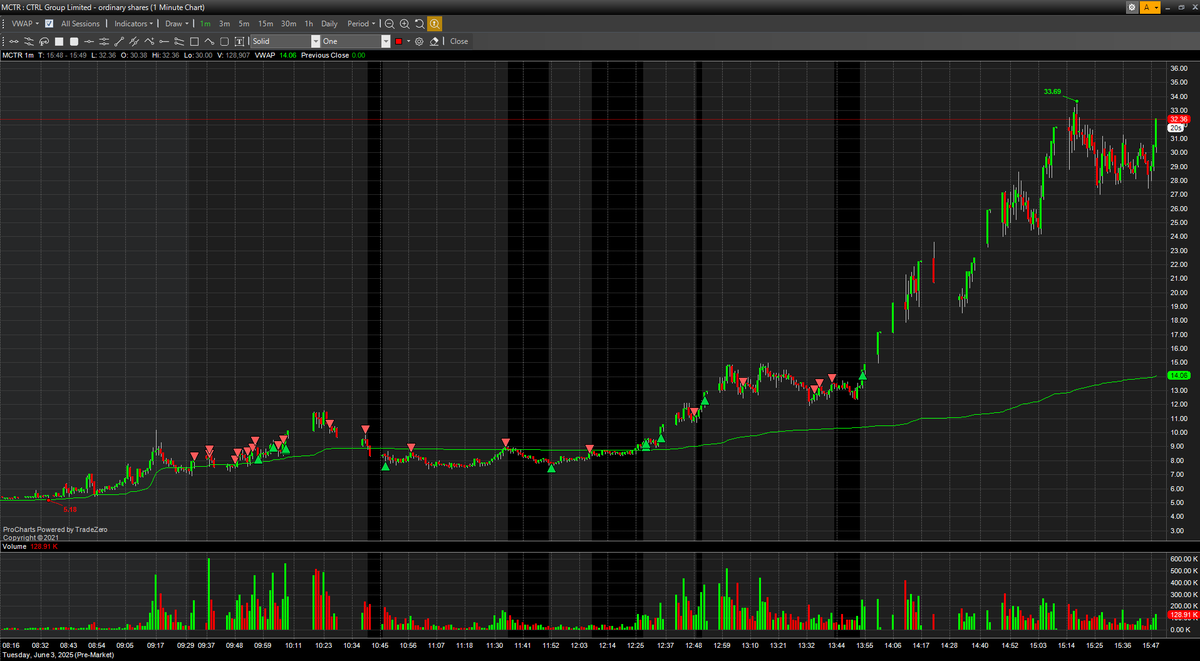Reset chart zoom with the magnifier-arrow icon
The image size is (1200, 661).
(x=419, y=23)
